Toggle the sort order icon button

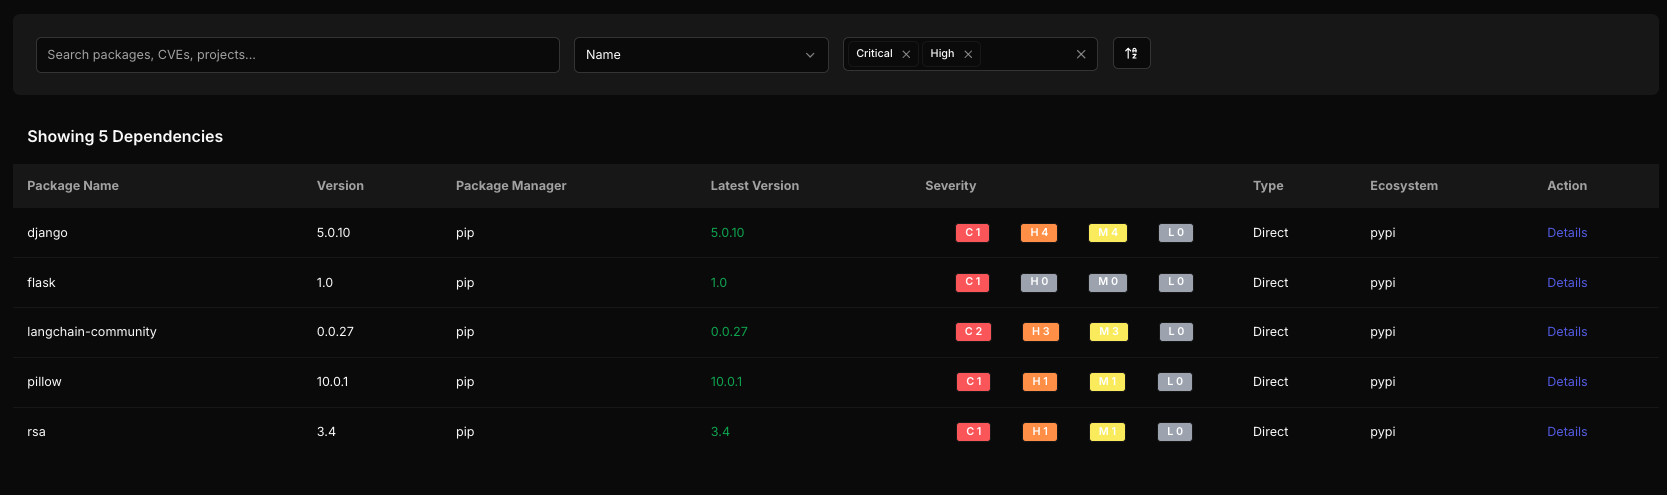1131,53
